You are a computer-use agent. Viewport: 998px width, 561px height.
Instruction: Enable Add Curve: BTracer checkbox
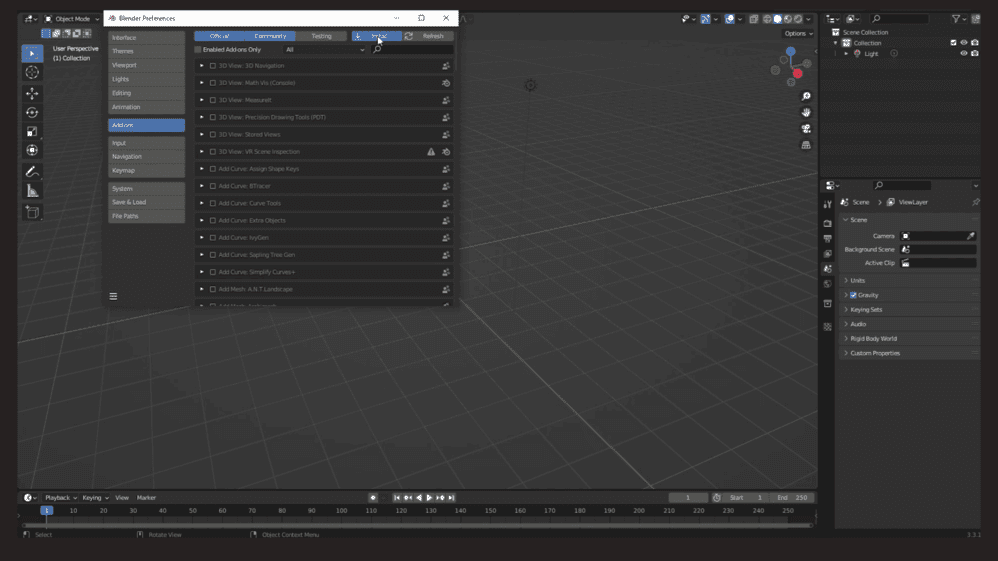click(x=213, y=186)
